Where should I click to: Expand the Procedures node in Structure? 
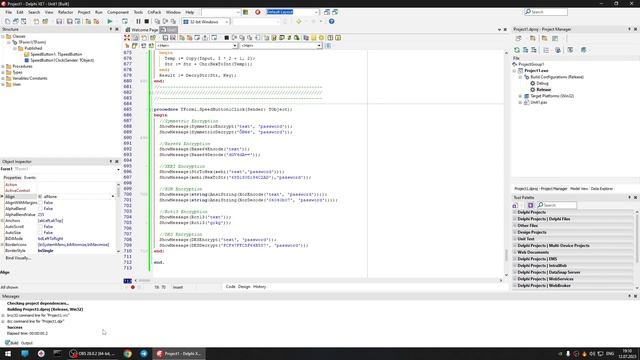pos(3,66)
